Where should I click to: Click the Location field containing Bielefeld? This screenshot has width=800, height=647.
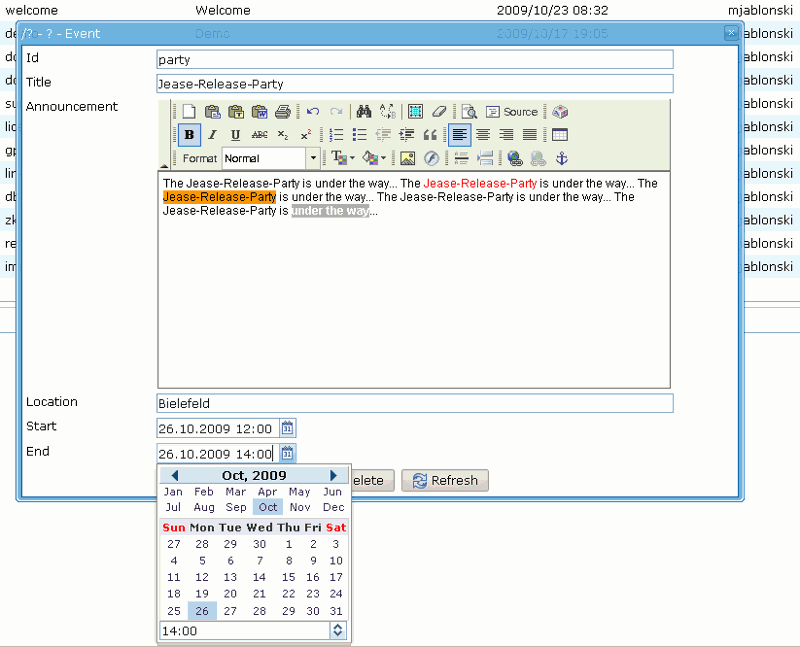[415, 403]
